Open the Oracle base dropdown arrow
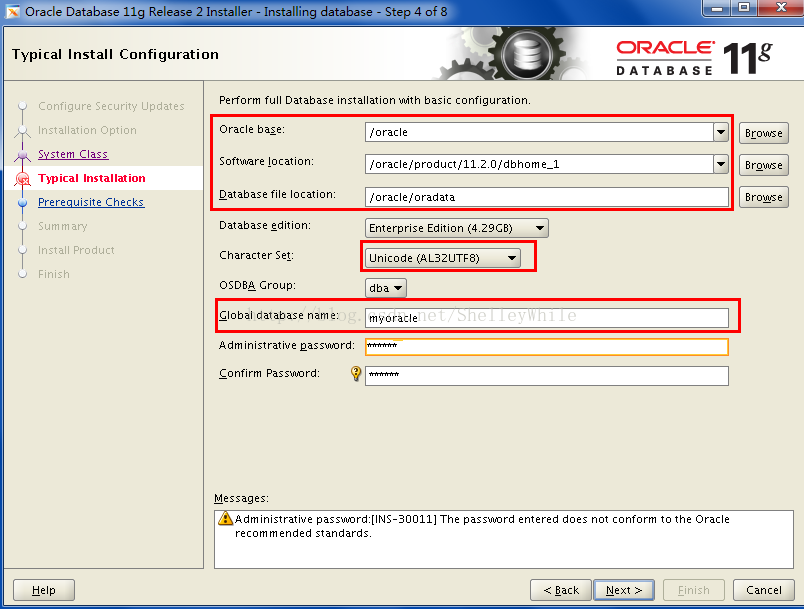 click(721, 132)
